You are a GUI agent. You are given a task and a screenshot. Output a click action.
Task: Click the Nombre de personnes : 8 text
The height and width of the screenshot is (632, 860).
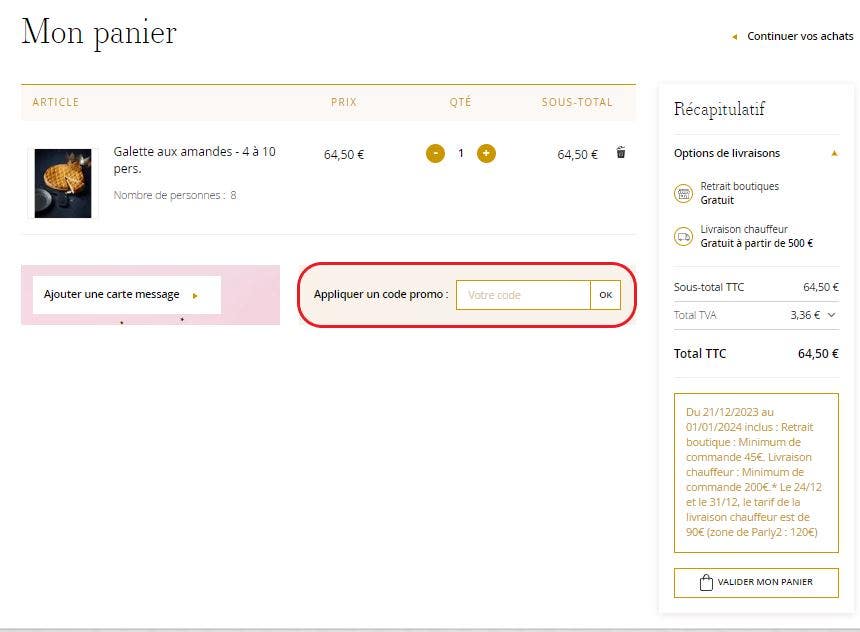(175, 195)
